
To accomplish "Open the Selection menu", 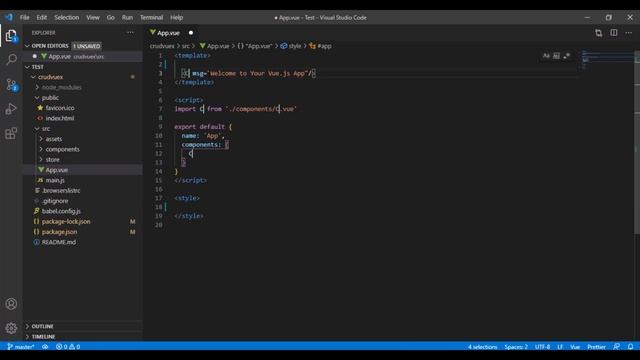I will 67,18.
